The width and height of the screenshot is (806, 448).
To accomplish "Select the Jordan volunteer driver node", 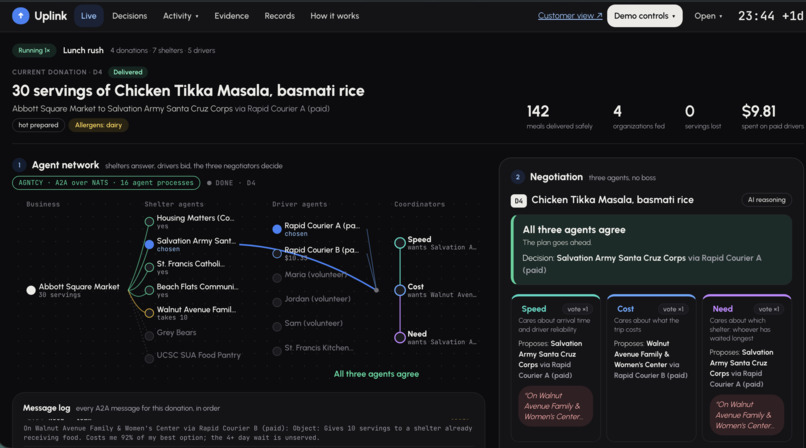I will click(x=277, y=302).
